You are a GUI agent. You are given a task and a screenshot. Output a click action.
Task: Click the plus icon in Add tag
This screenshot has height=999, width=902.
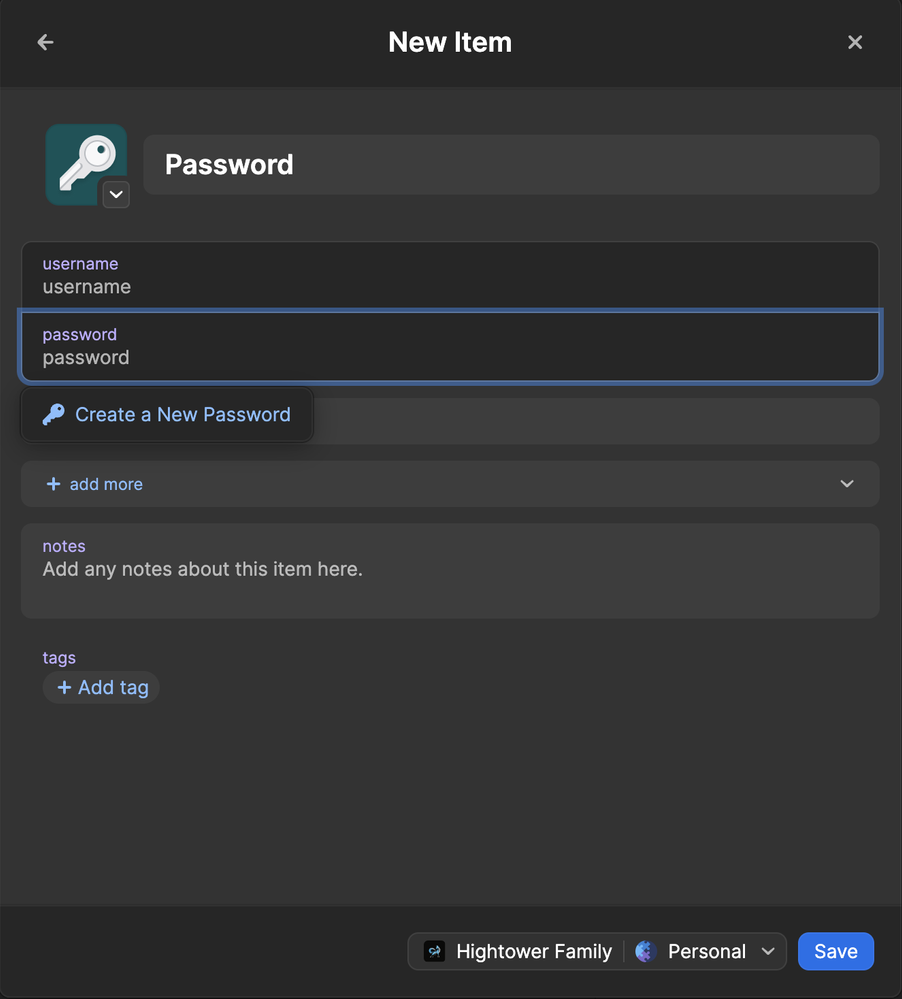click(x=64, y=687)
